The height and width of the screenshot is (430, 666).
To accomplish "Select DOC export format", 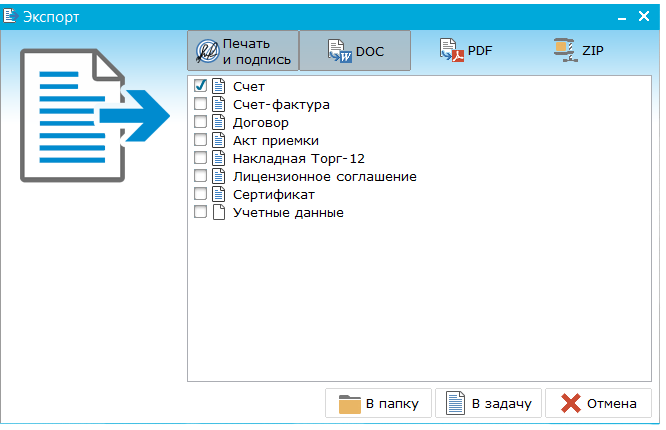I will point(355,51).
